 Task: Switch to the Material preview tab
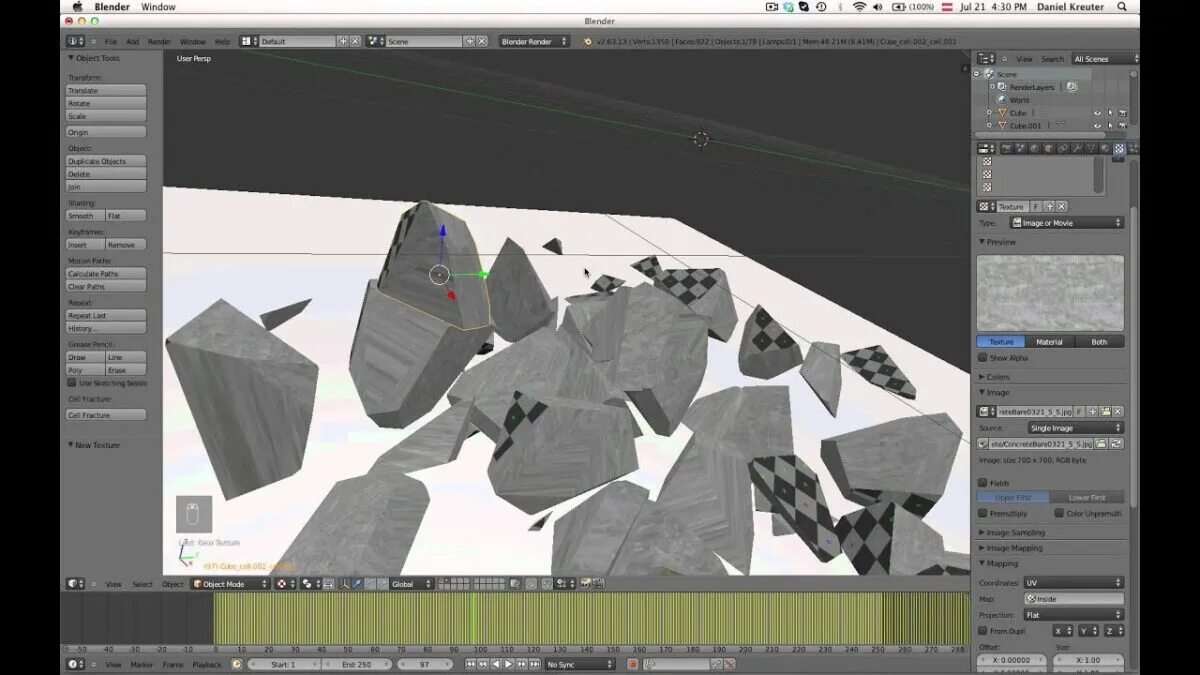pos(1050,342)
